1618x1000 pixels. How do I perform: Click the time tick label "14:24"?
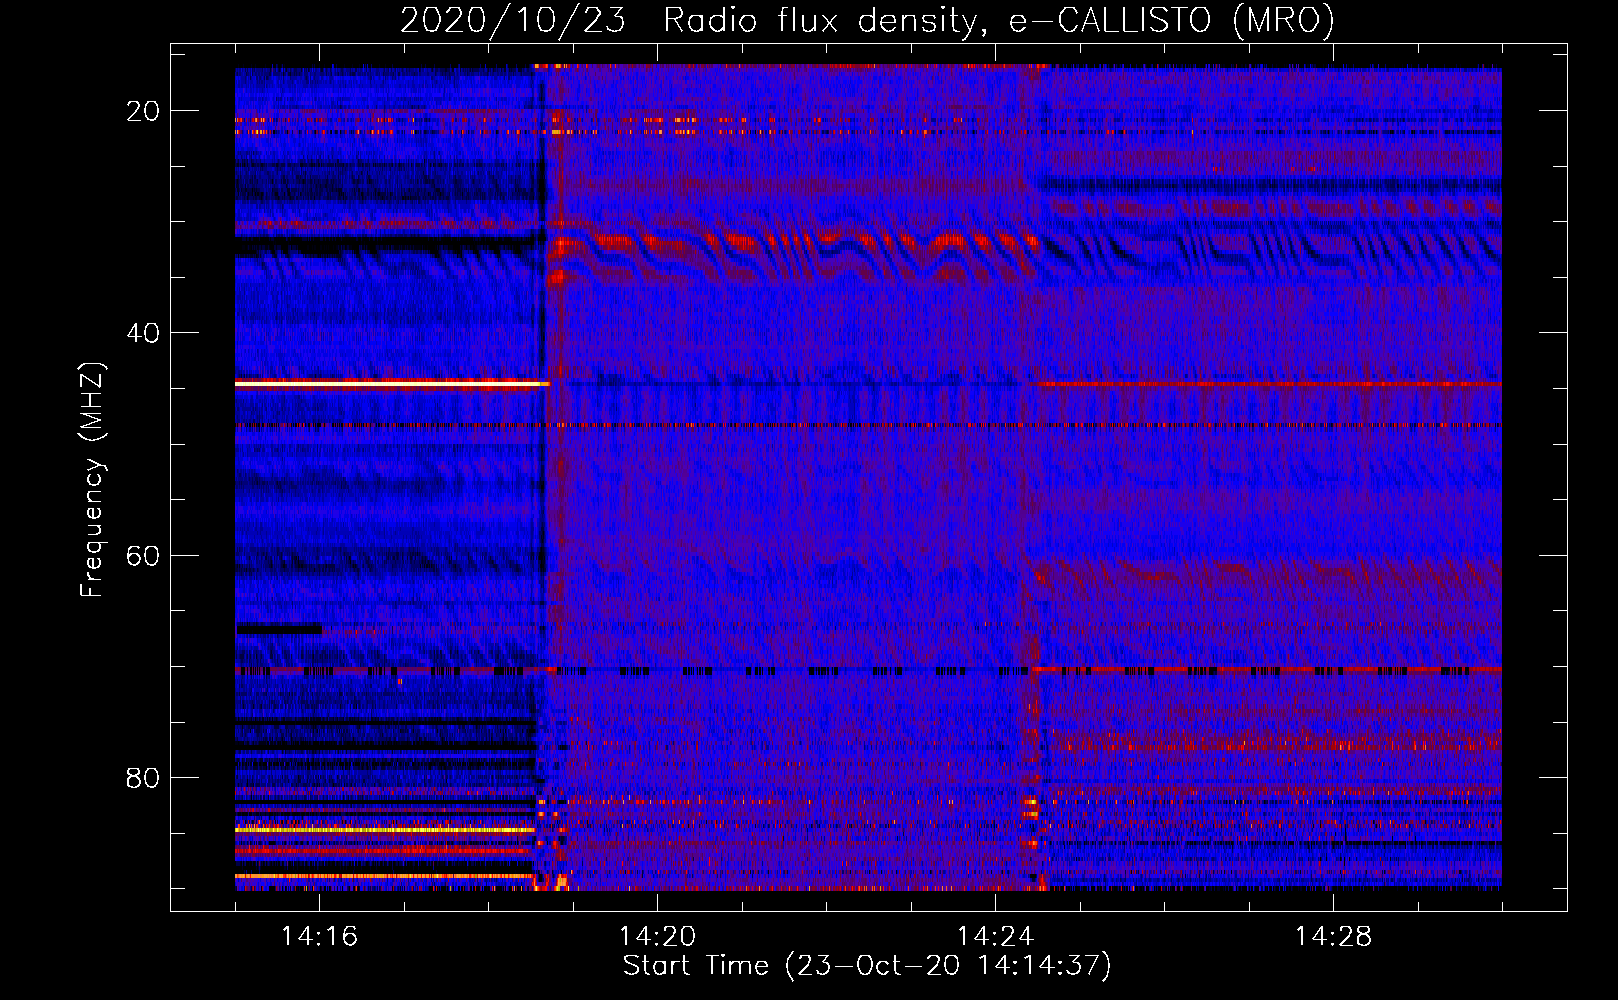point(996,936)
